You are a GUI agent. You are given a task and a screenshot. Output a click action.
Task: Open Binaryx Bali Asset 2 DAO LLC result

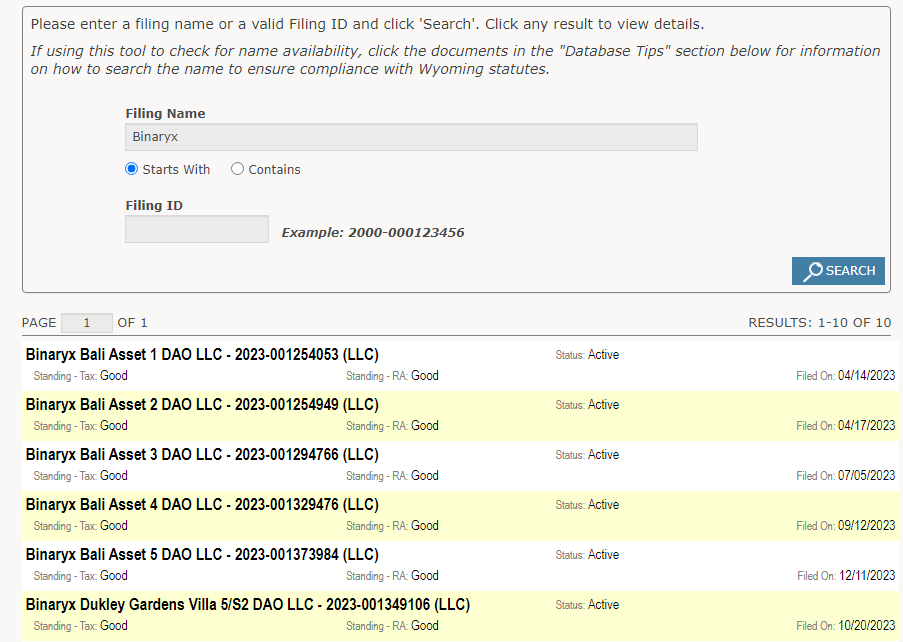(202, 405)
